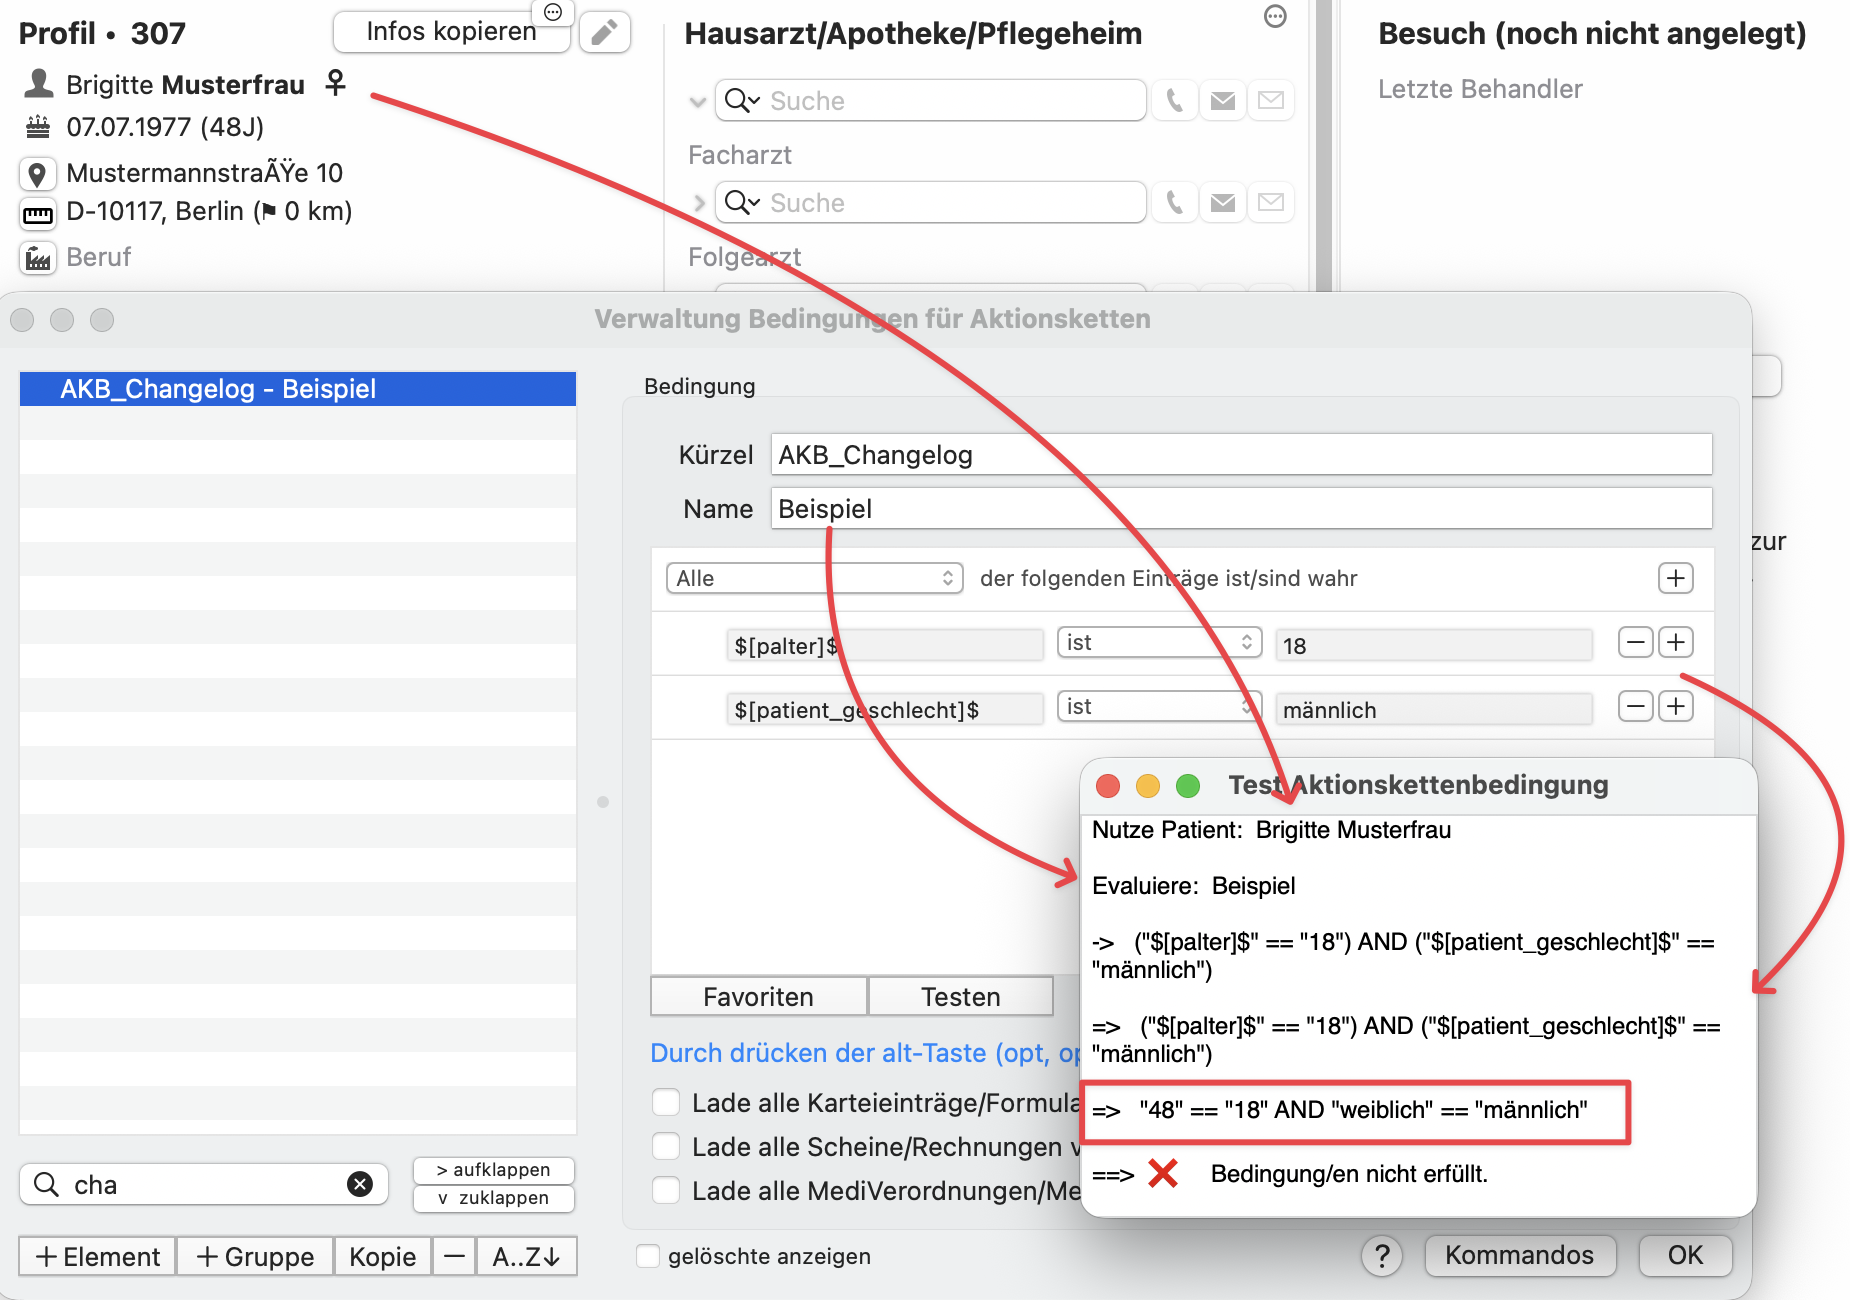Click the phone icon beside the Hausarzt search
The width and height of the screenshot is (1850, 1300).
1173,100
